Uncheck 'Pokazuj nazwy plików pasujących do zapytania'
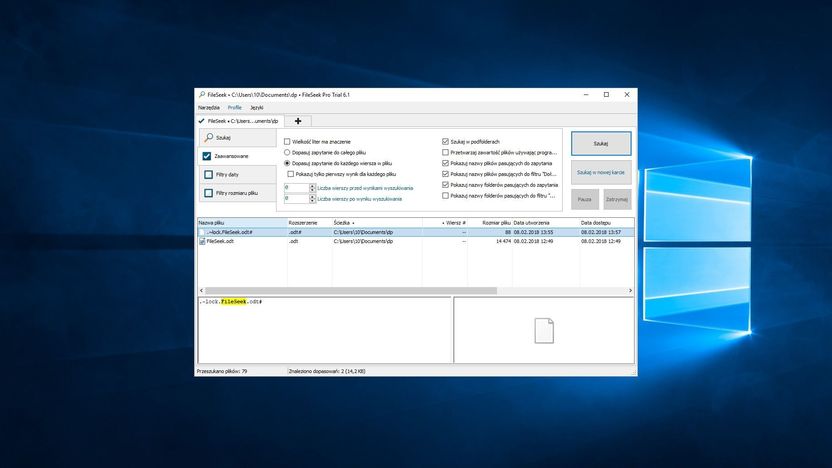832x468 pixels. point(445,163)
